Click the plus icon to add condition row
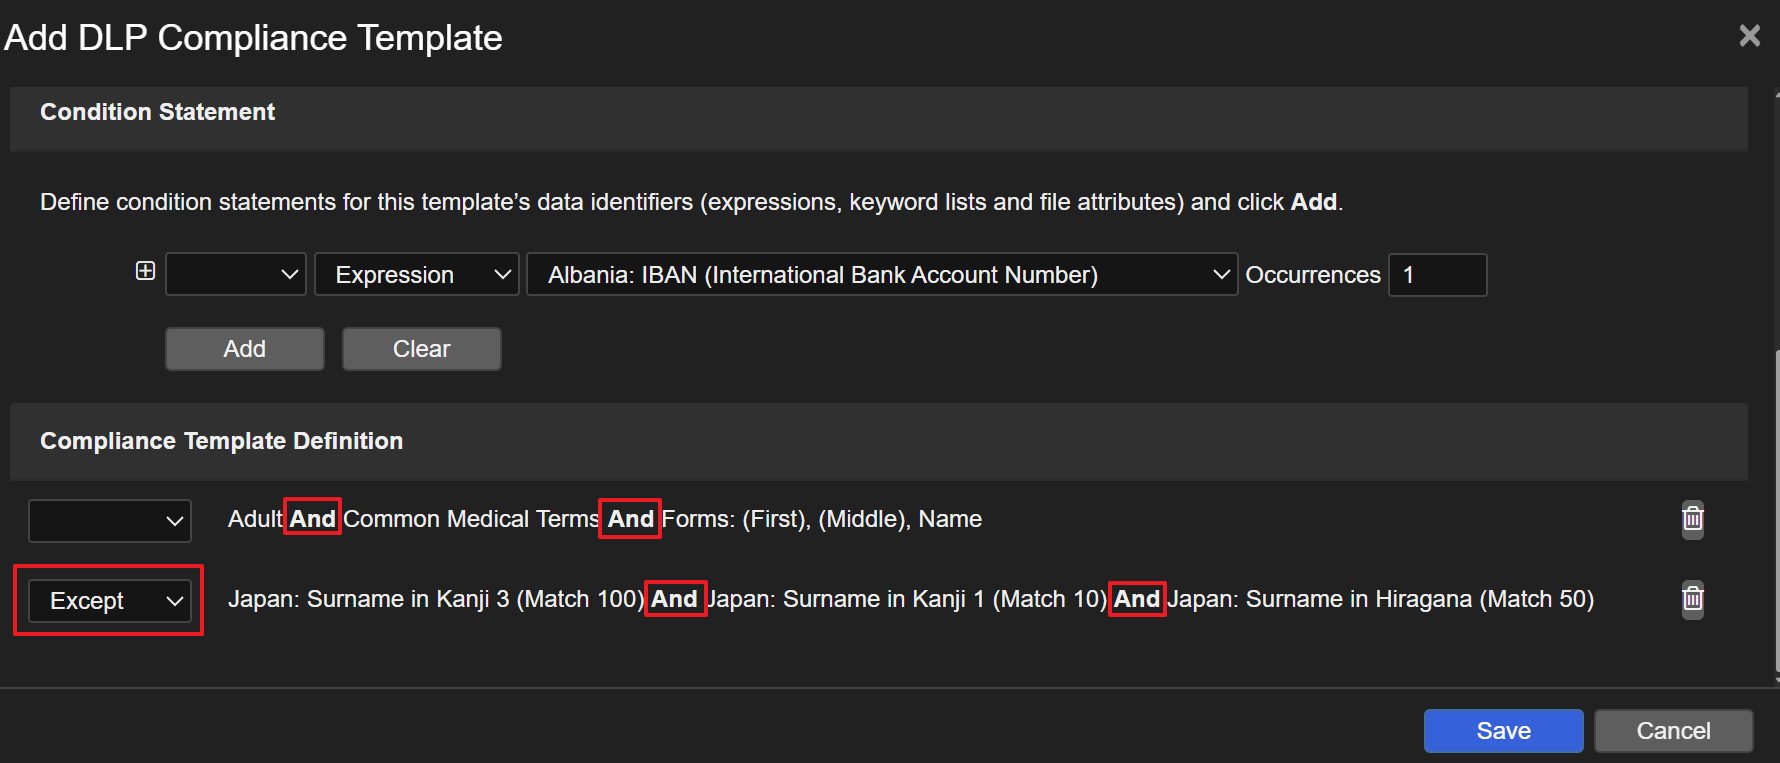 [x=145, y=271]
